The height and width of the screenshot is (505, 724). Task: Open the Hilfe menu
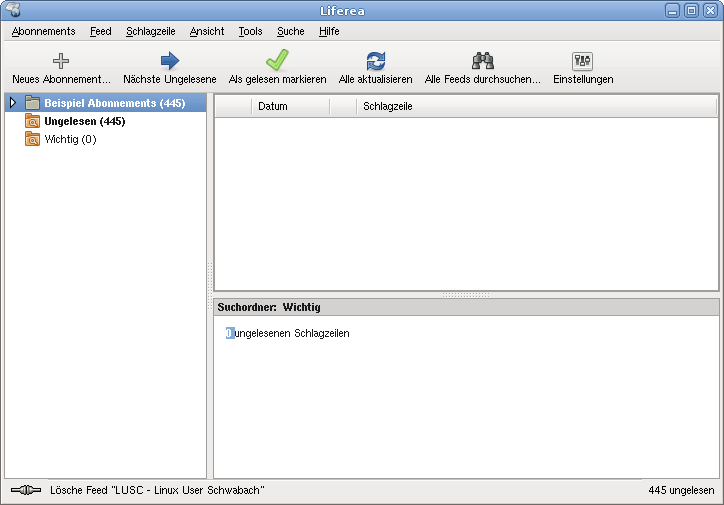pos(329,31)
